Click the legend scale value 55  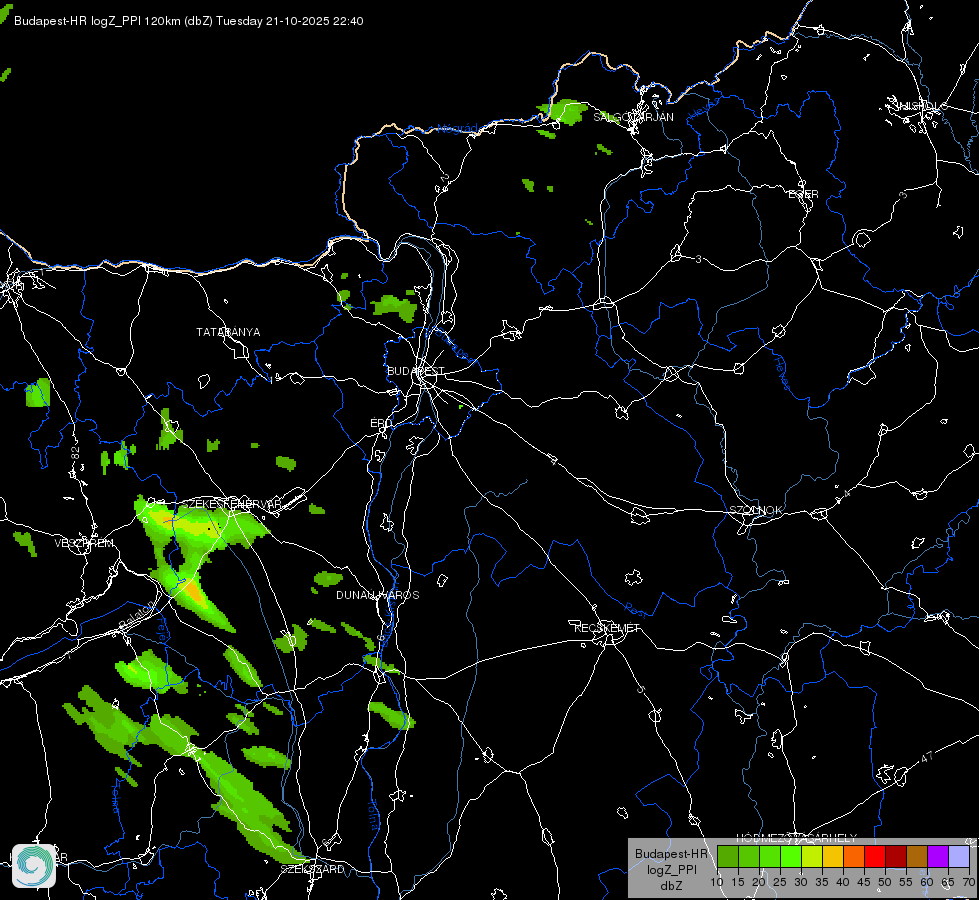906,883
